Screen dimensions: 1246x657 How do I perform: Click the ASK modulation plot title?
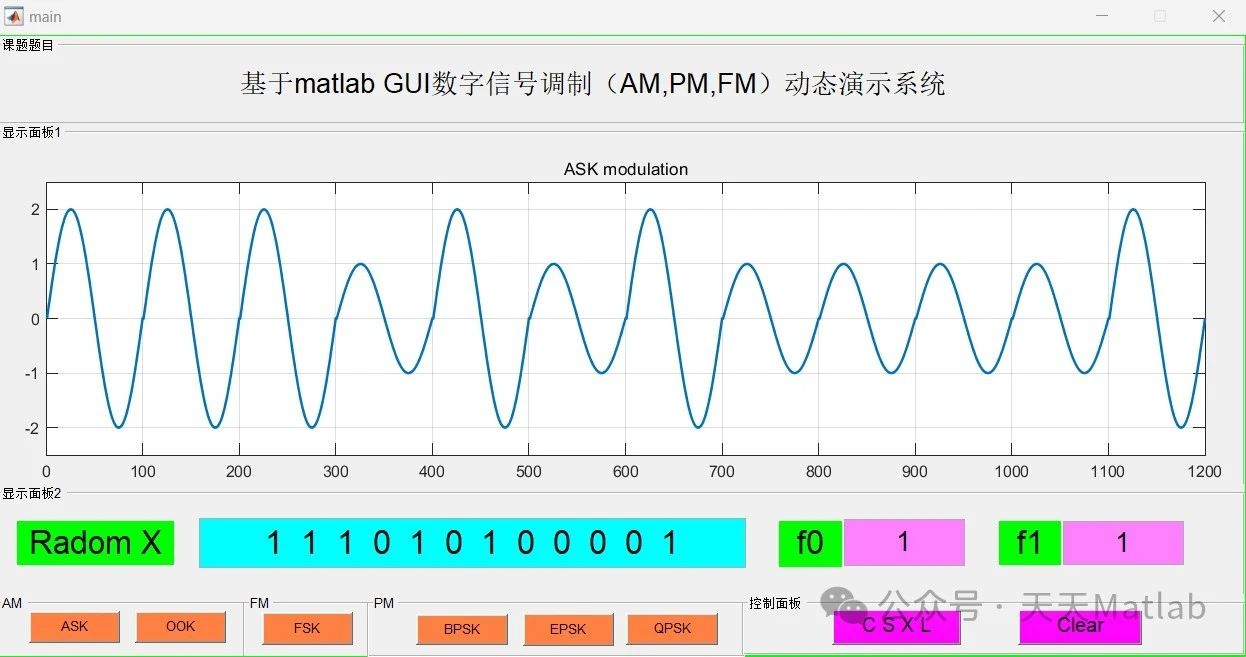pos(625,169)
